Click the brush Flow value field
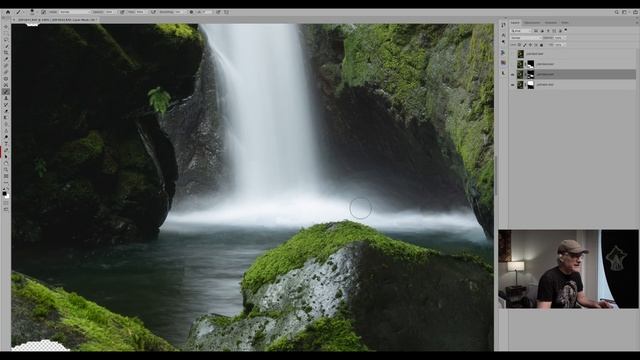The height and width of the screenshot is (360, 640). pyautogui.click(x=140, y=12)
